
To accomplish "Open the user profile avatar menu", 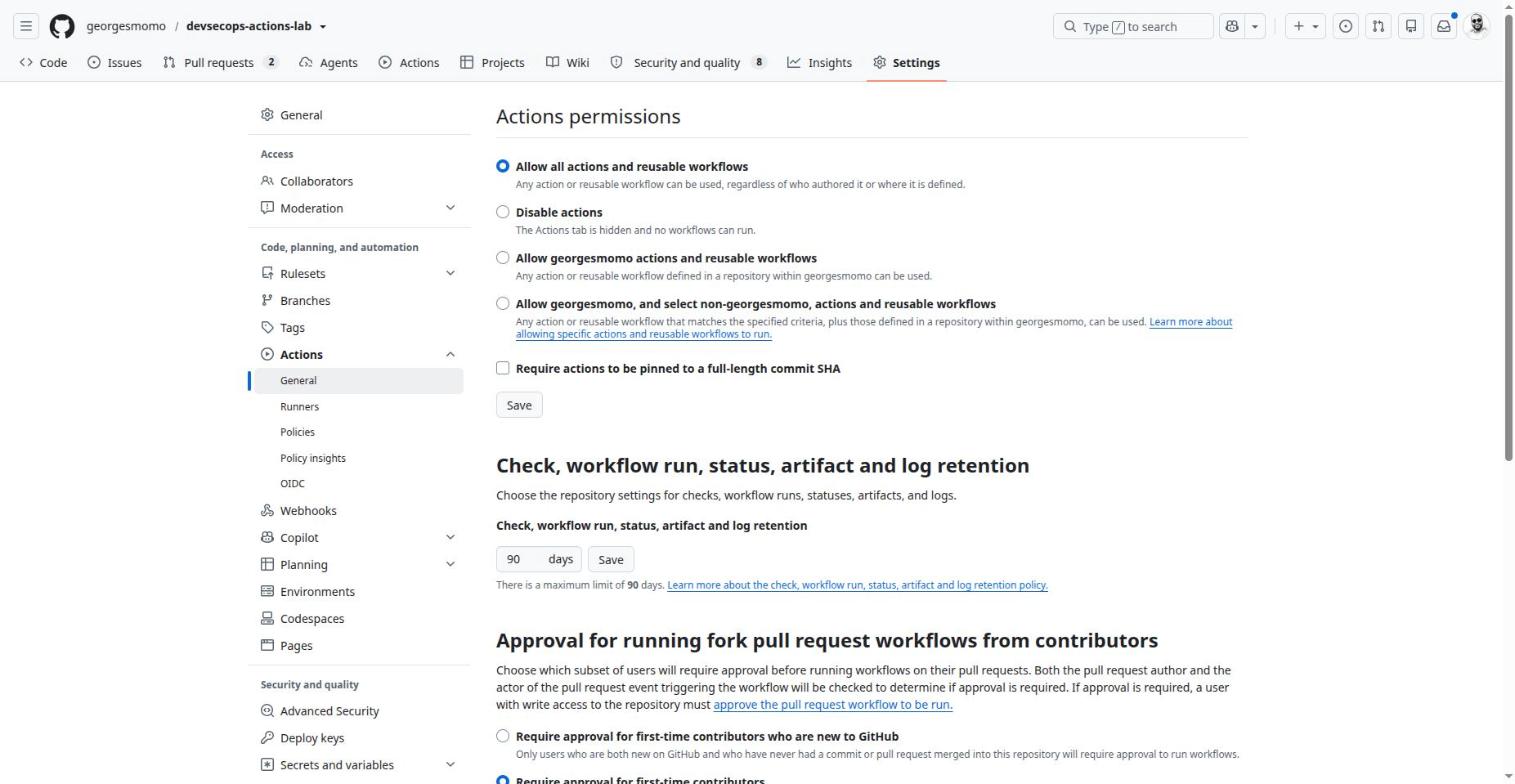I will 1477,26.
